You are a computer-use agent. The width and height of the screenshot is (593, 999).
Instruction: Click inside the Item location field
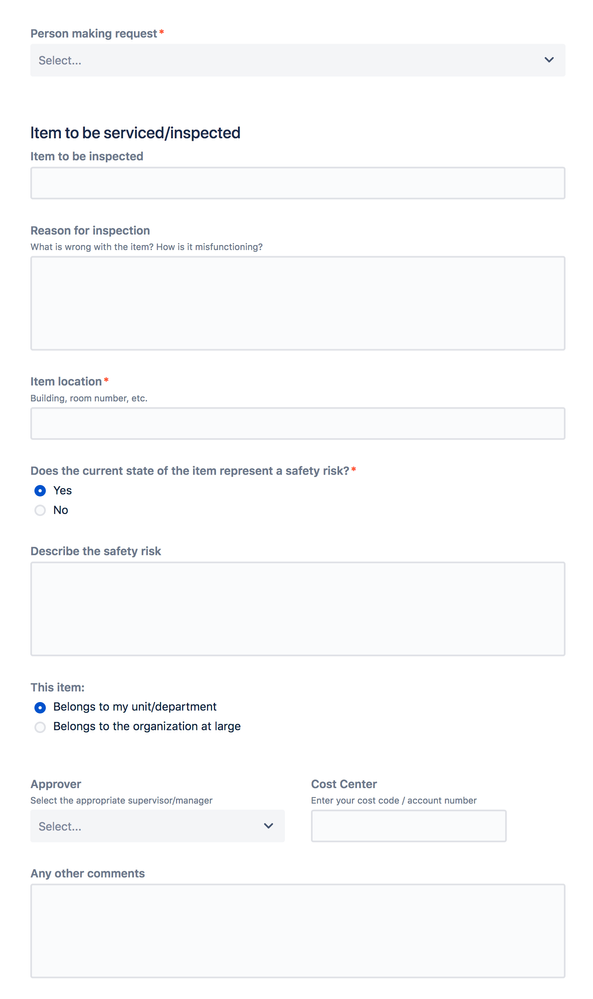click(x=296, y=423)
